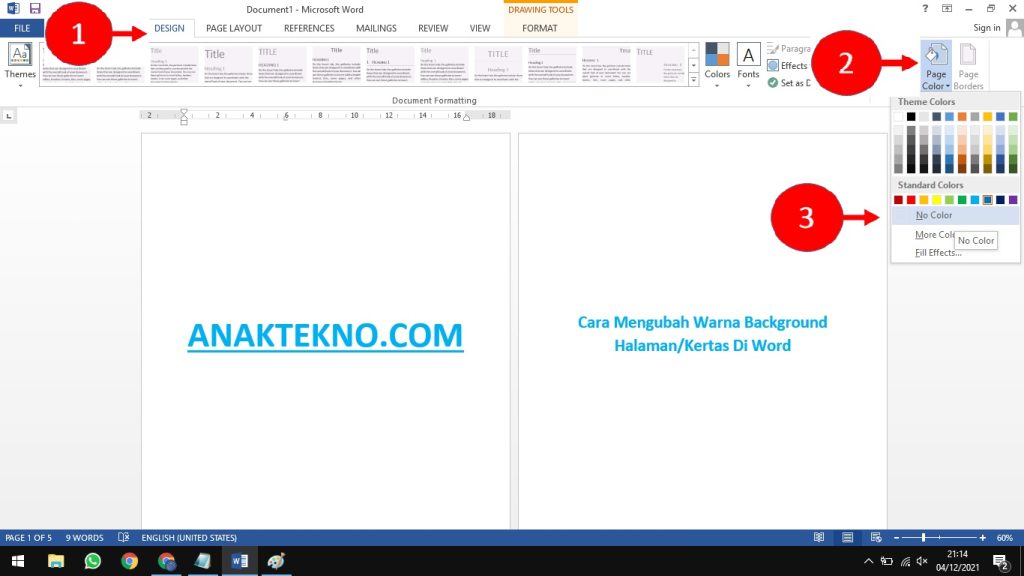Viewport: 1024px width, 576px height.
Task: Show hidden system tray icons
Action: click(x=868, y=561)
